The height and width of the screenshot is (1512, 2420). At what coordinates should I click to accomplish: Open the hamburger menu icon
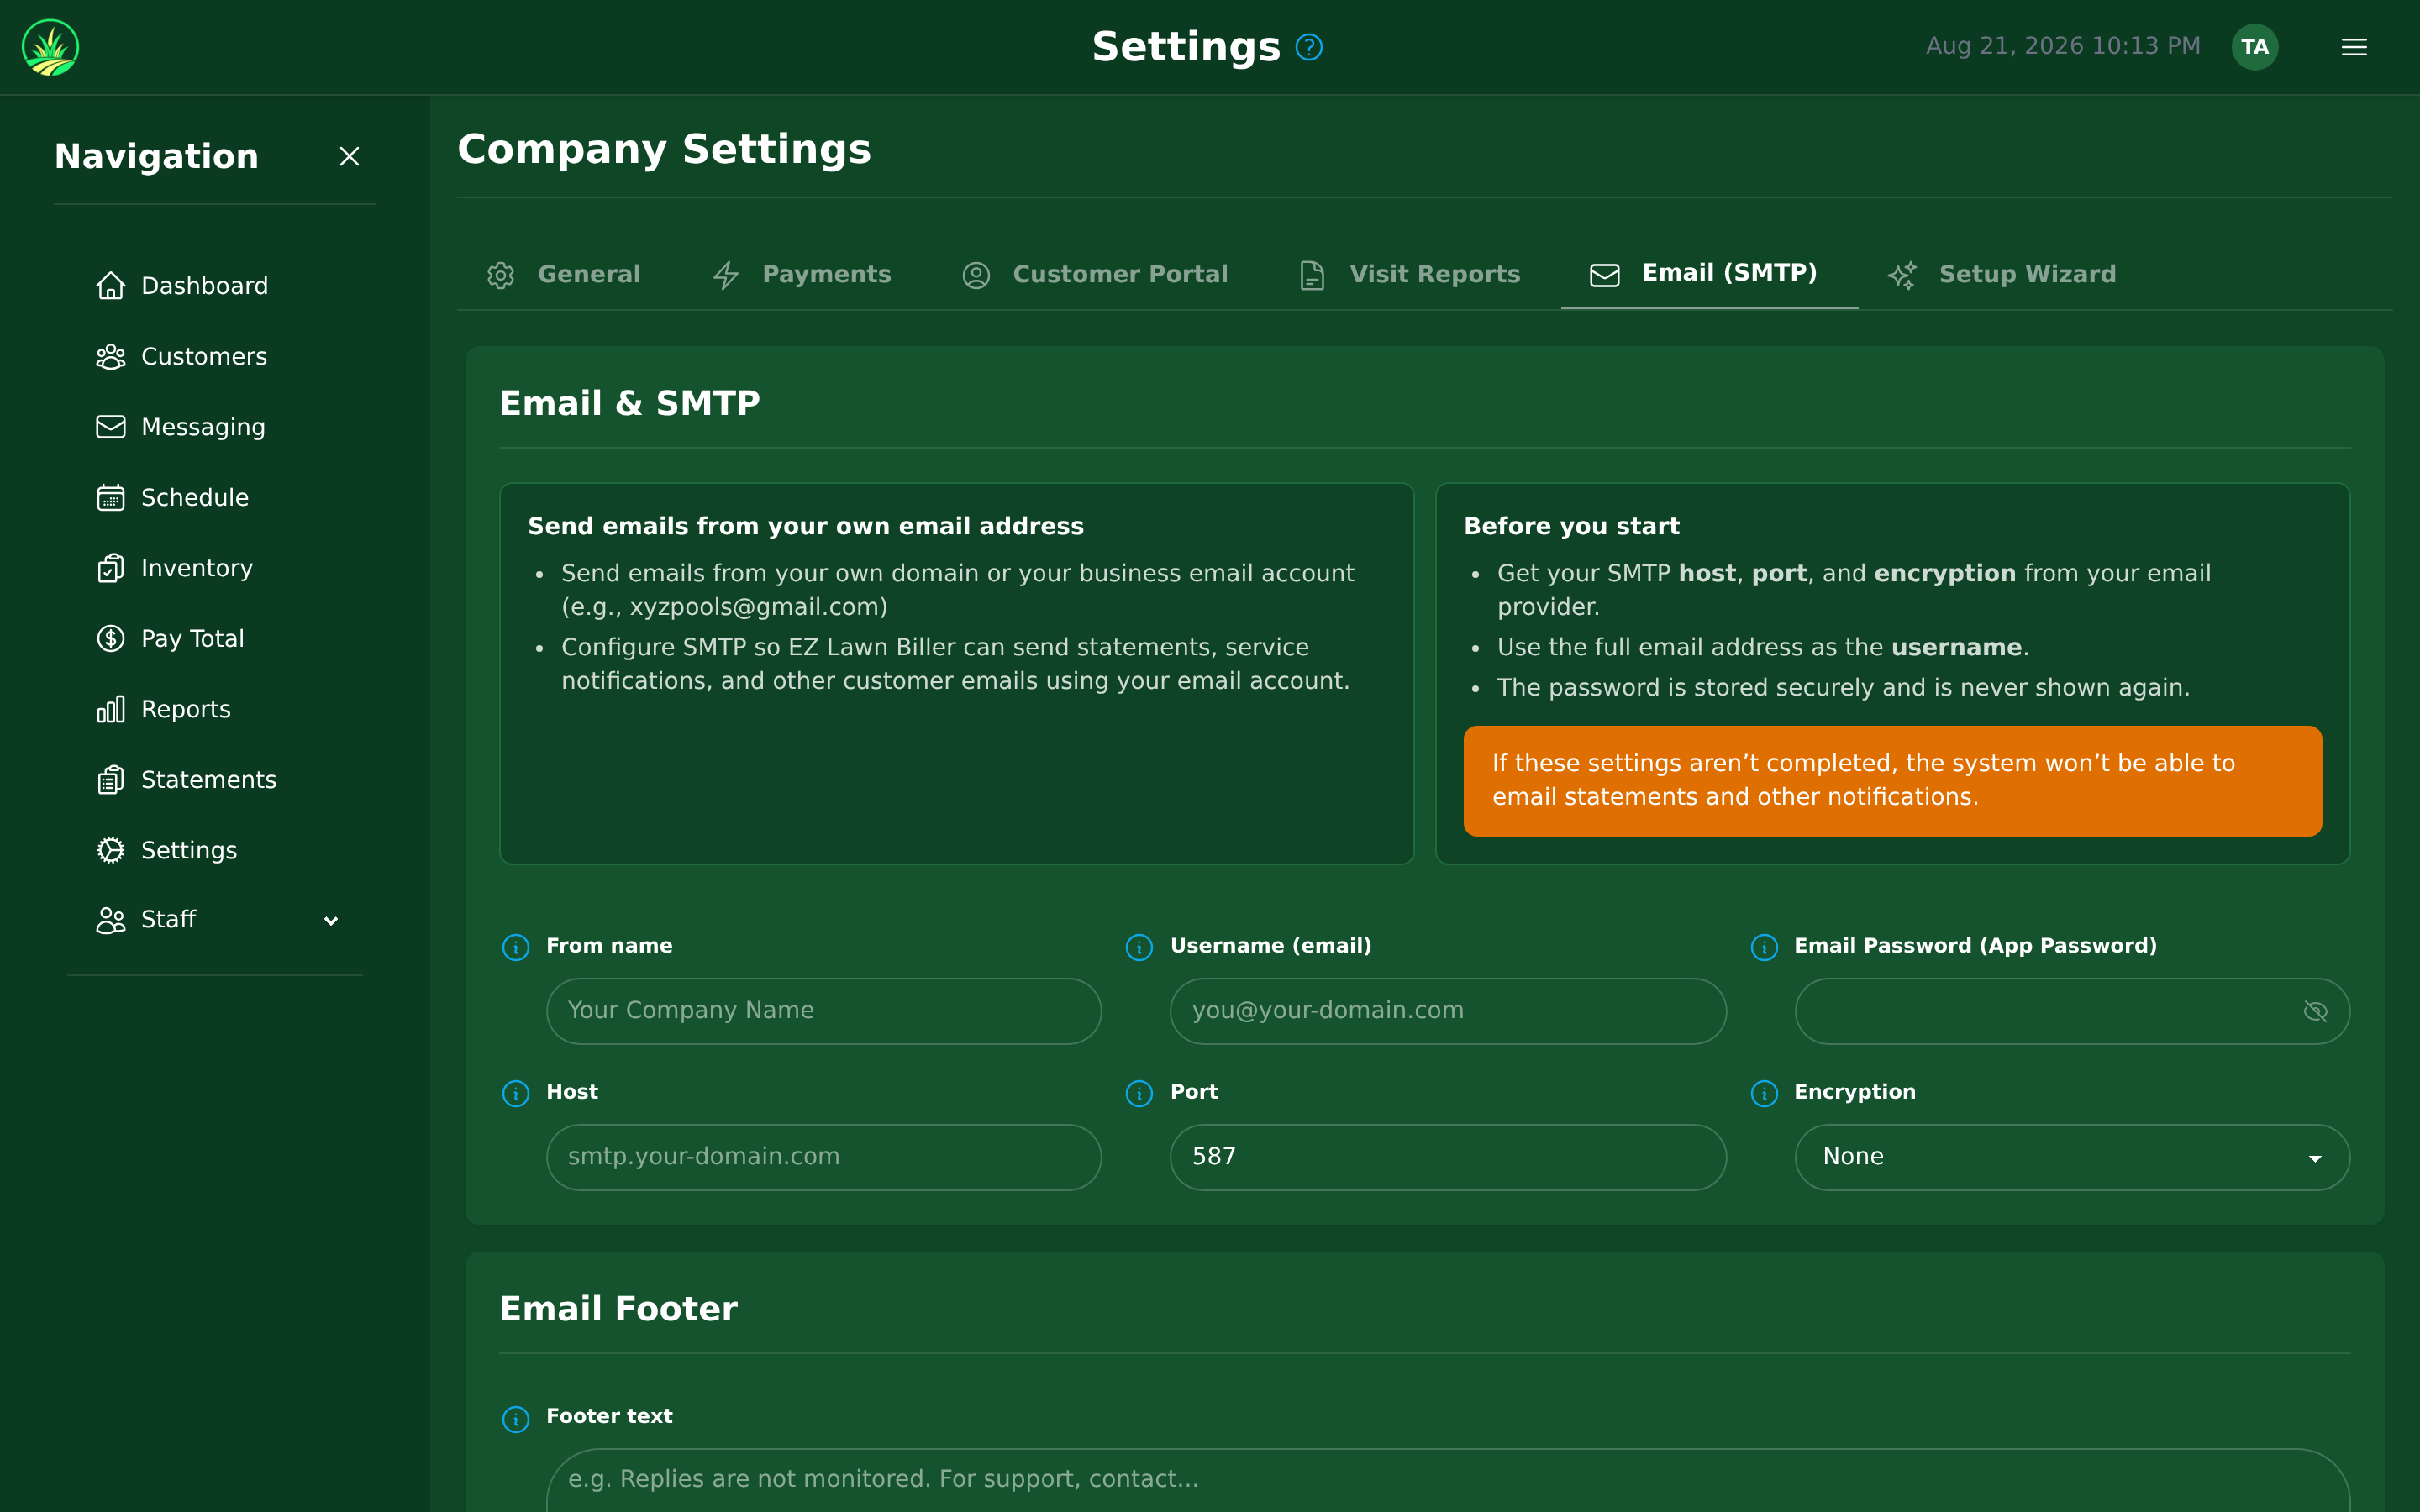tap(2354, 47)
